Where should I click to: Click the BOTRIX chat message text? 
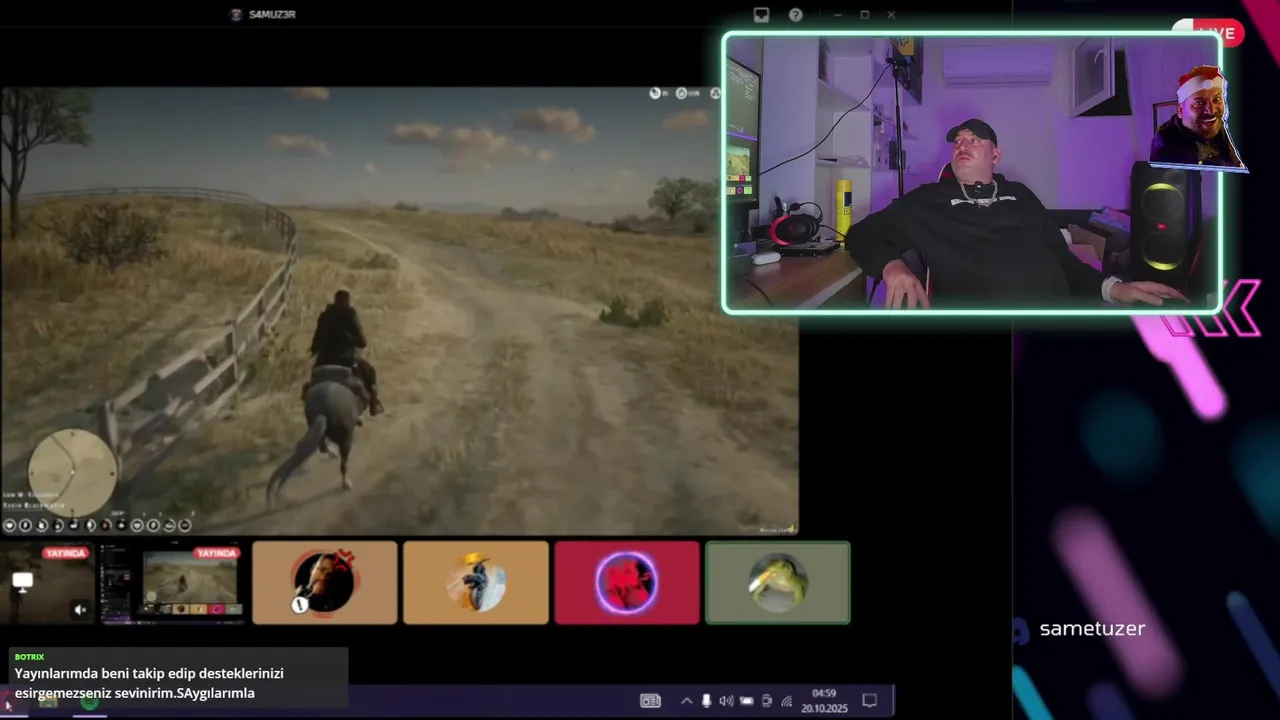point(149,683)
